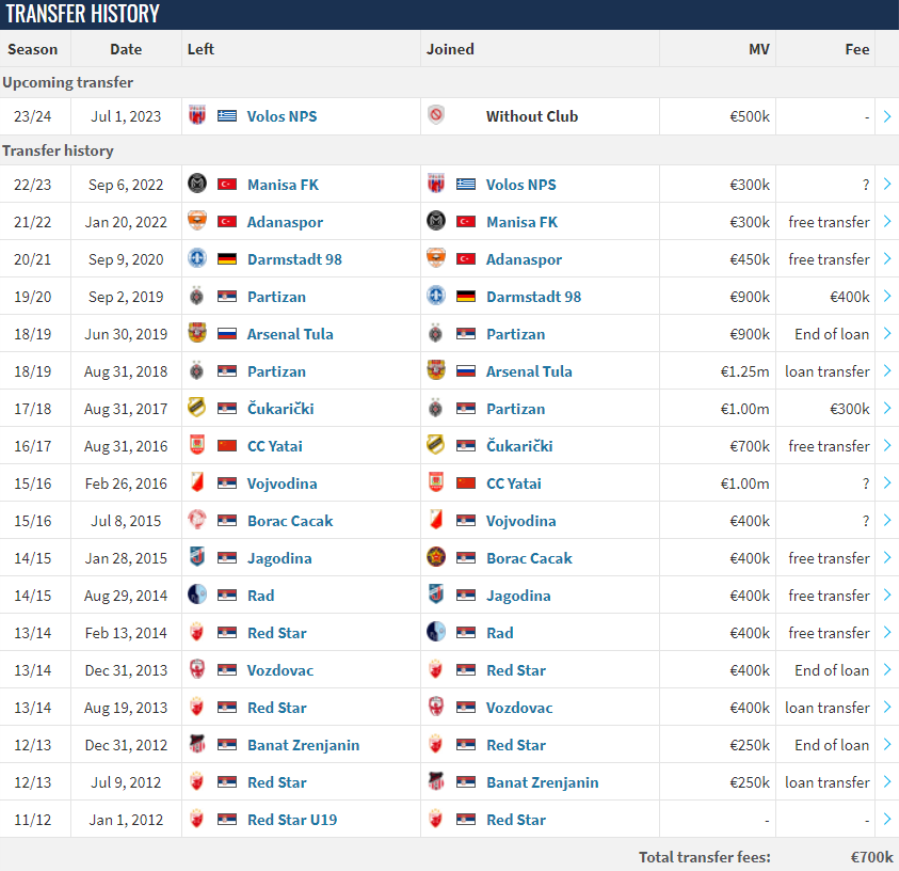
Task: Open details arrow for Jul 9, 2012 loan transfer
Action: click(887, 782)
